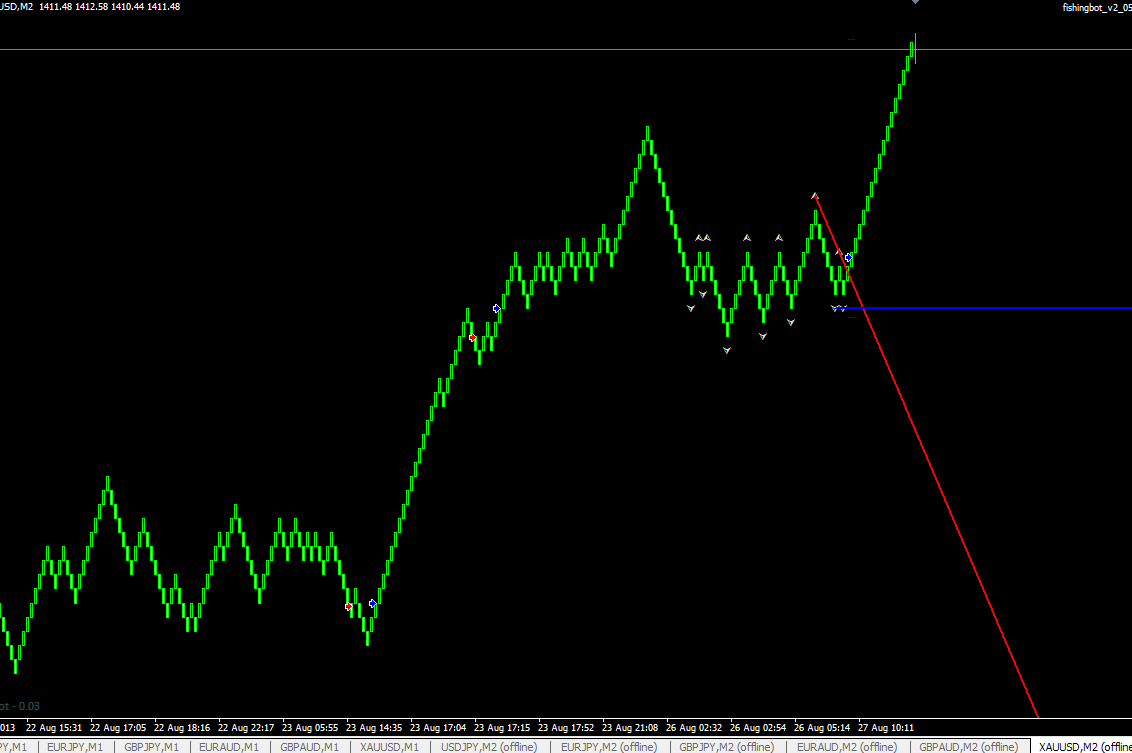
Task: Click the time label 26 Aug 05:14
Action: 822,728
